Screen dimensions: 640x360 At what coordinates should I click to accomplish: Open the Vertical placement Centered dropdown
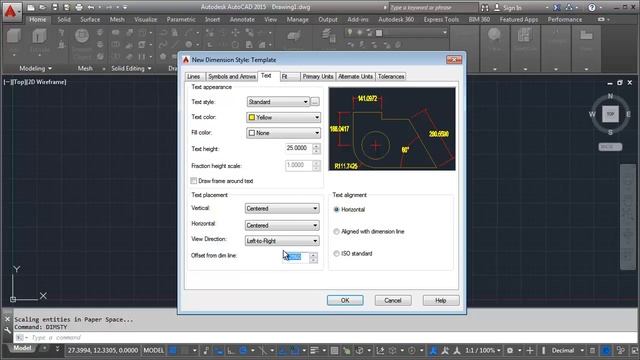click(282, 209)
